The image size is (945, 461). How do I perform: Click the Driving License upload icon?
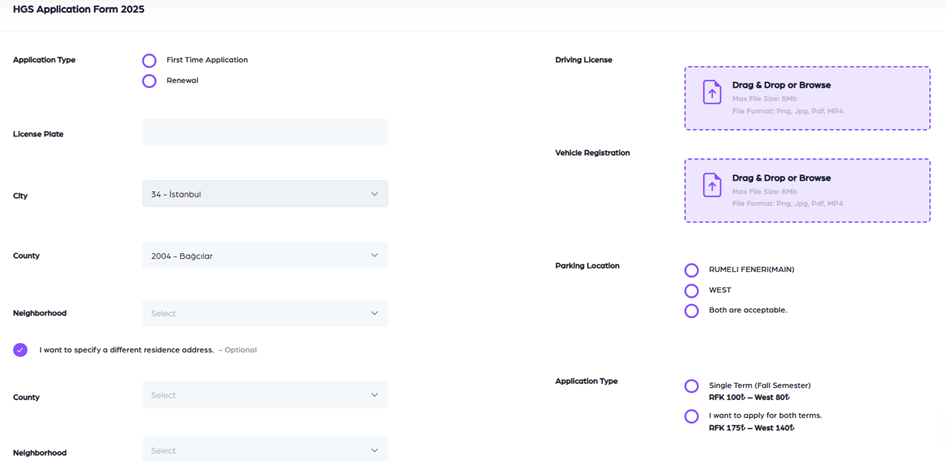click(x=712, y=93)
